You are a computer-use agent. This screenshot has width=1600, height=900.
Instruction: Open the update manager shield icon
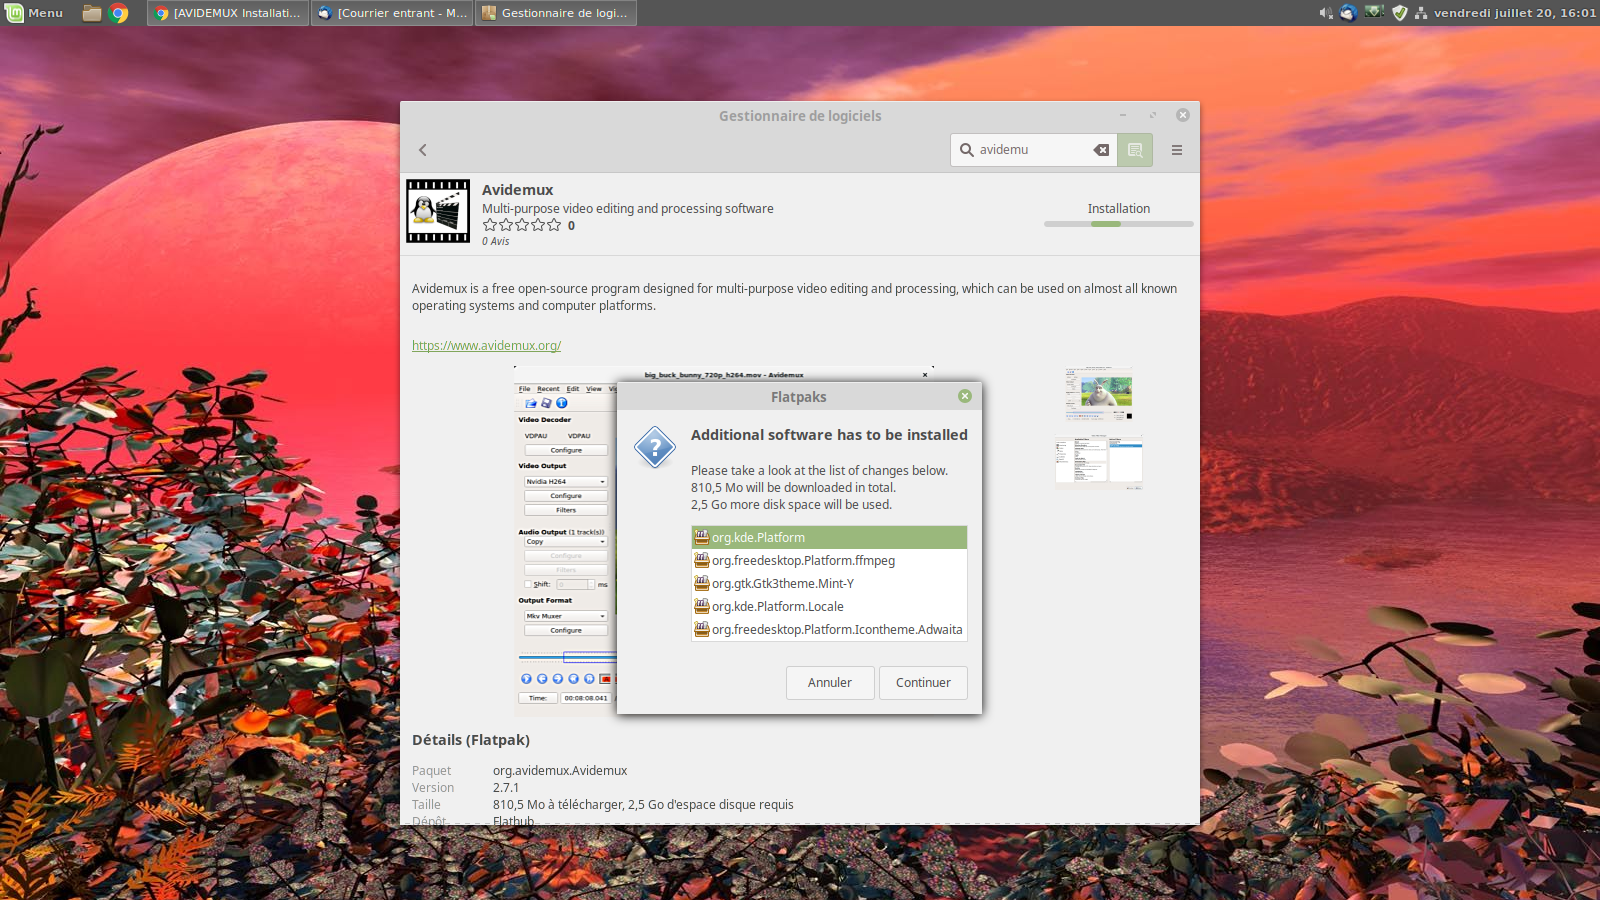(x=1399, y=13)
